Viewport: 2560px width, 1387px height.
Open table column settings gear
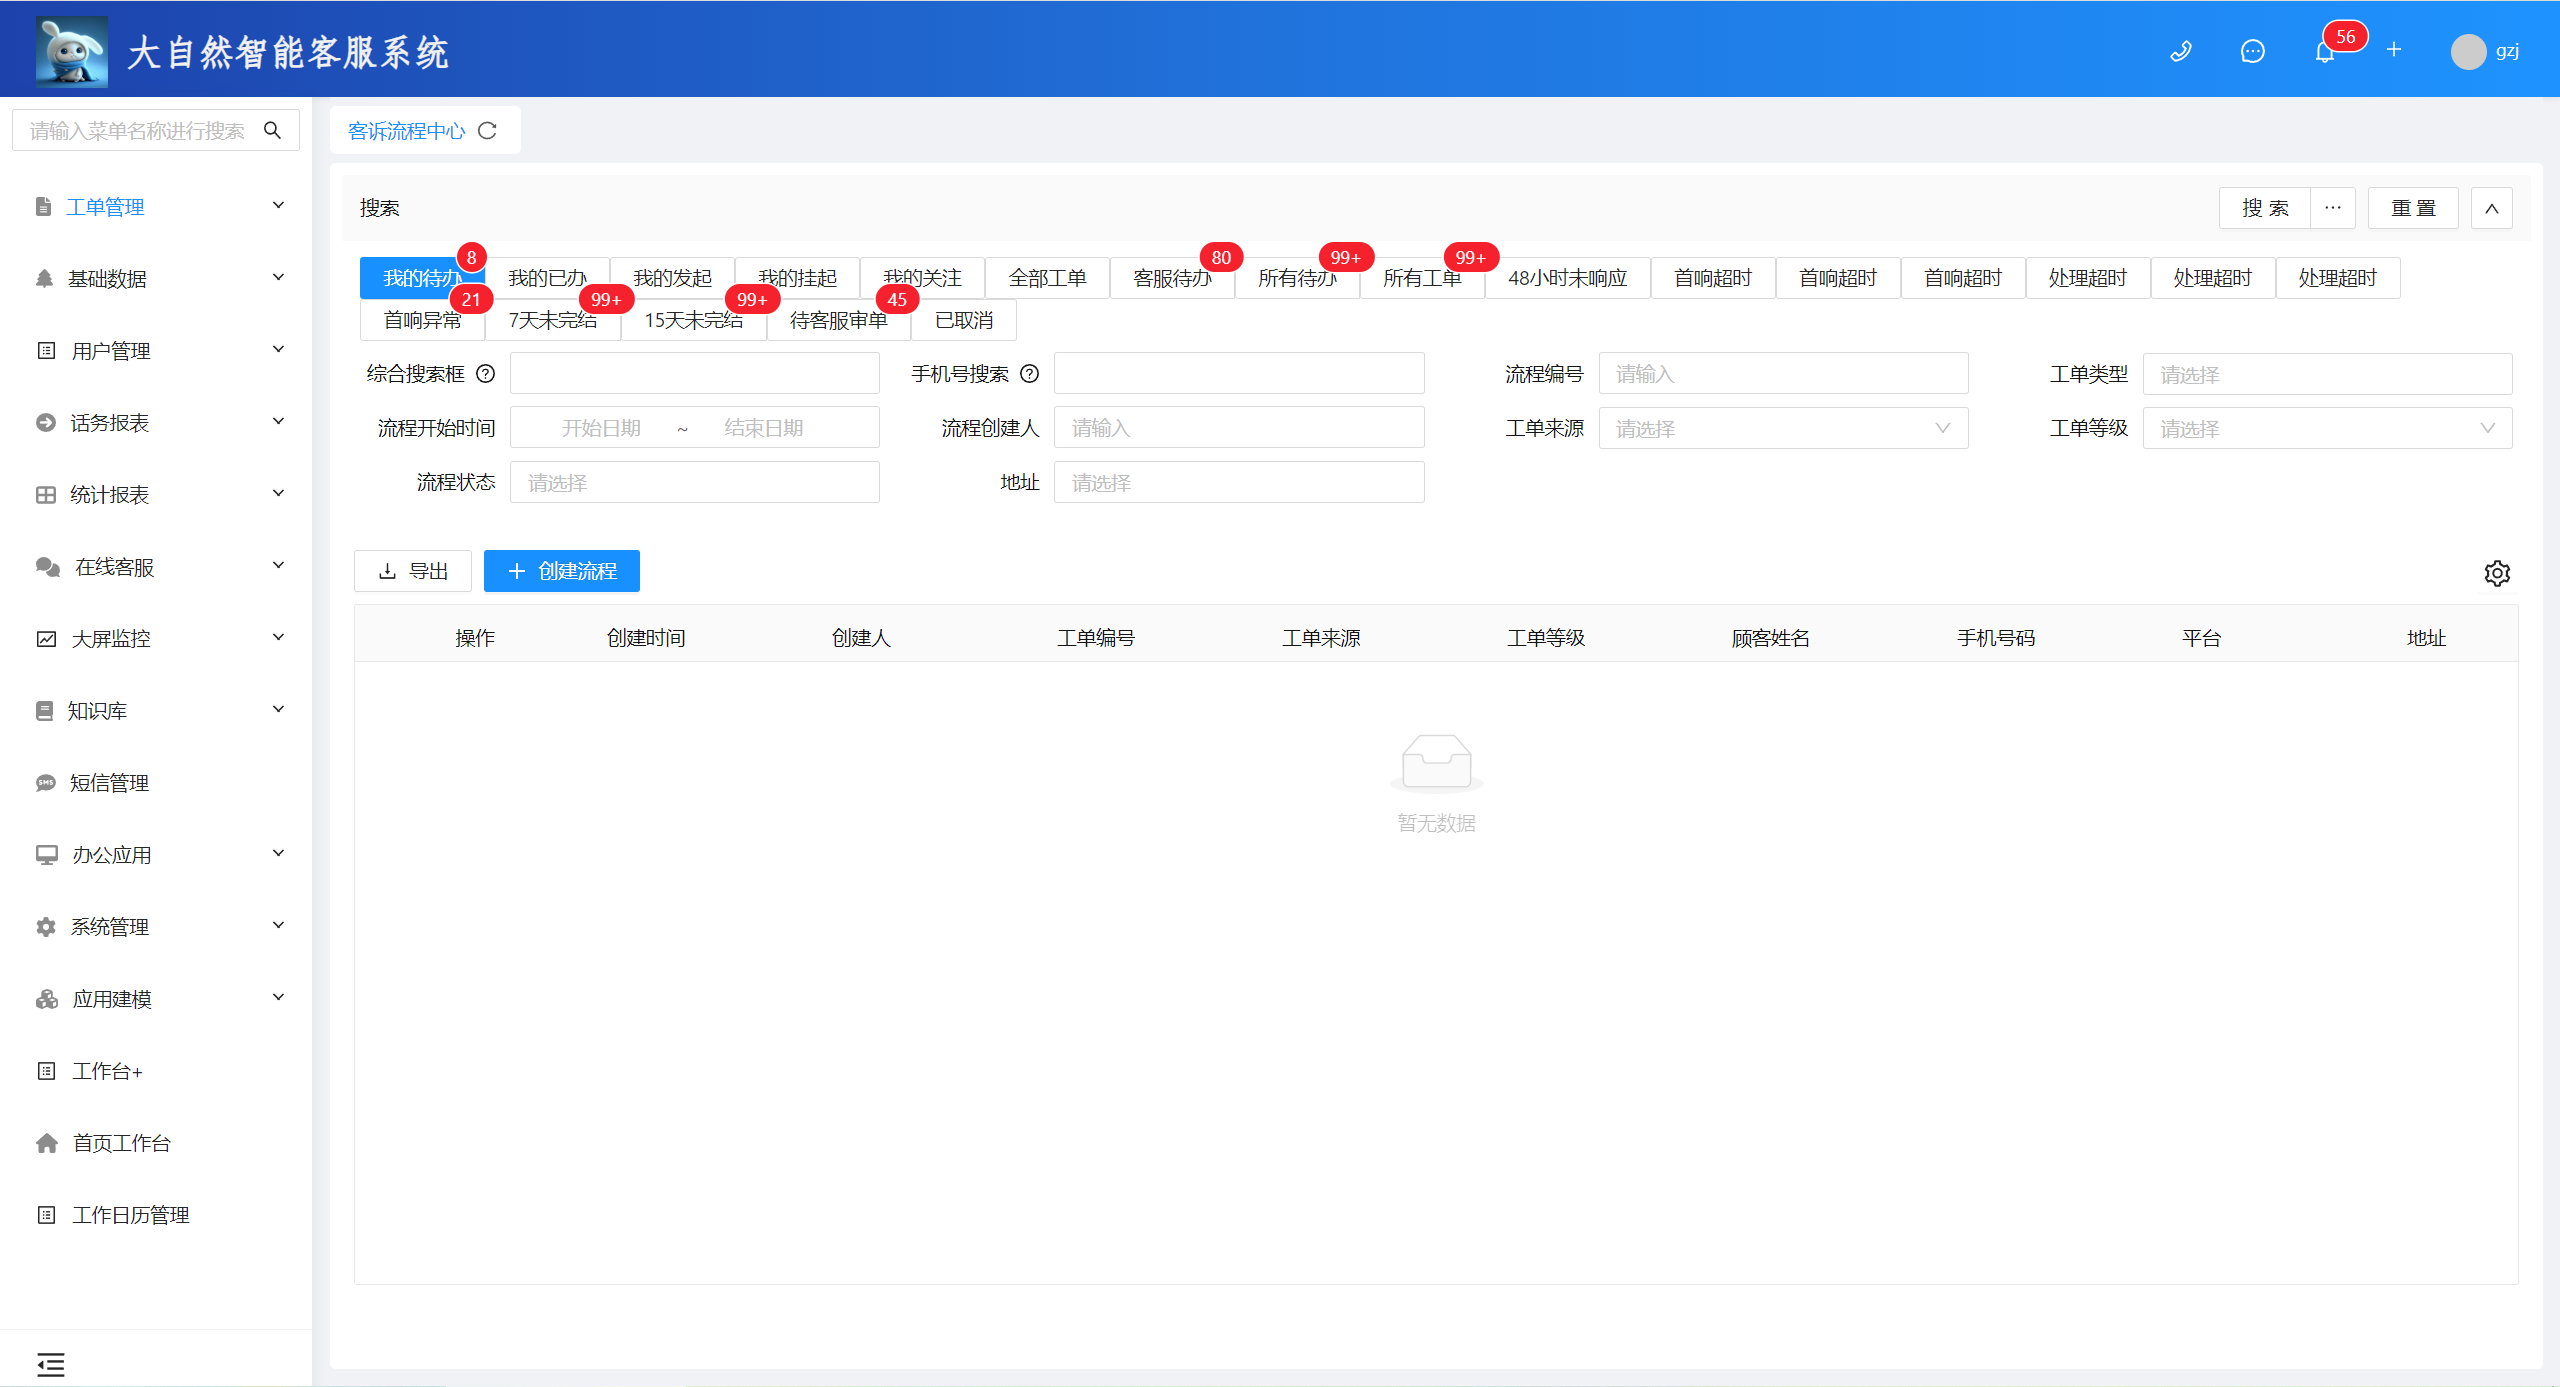(x=2497, y=573)
